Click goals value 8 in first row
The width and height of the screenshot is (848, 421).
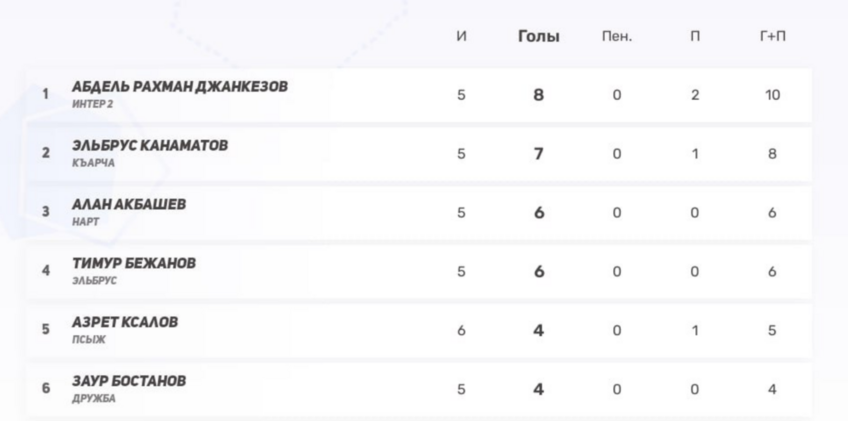[x=538, y=95]
